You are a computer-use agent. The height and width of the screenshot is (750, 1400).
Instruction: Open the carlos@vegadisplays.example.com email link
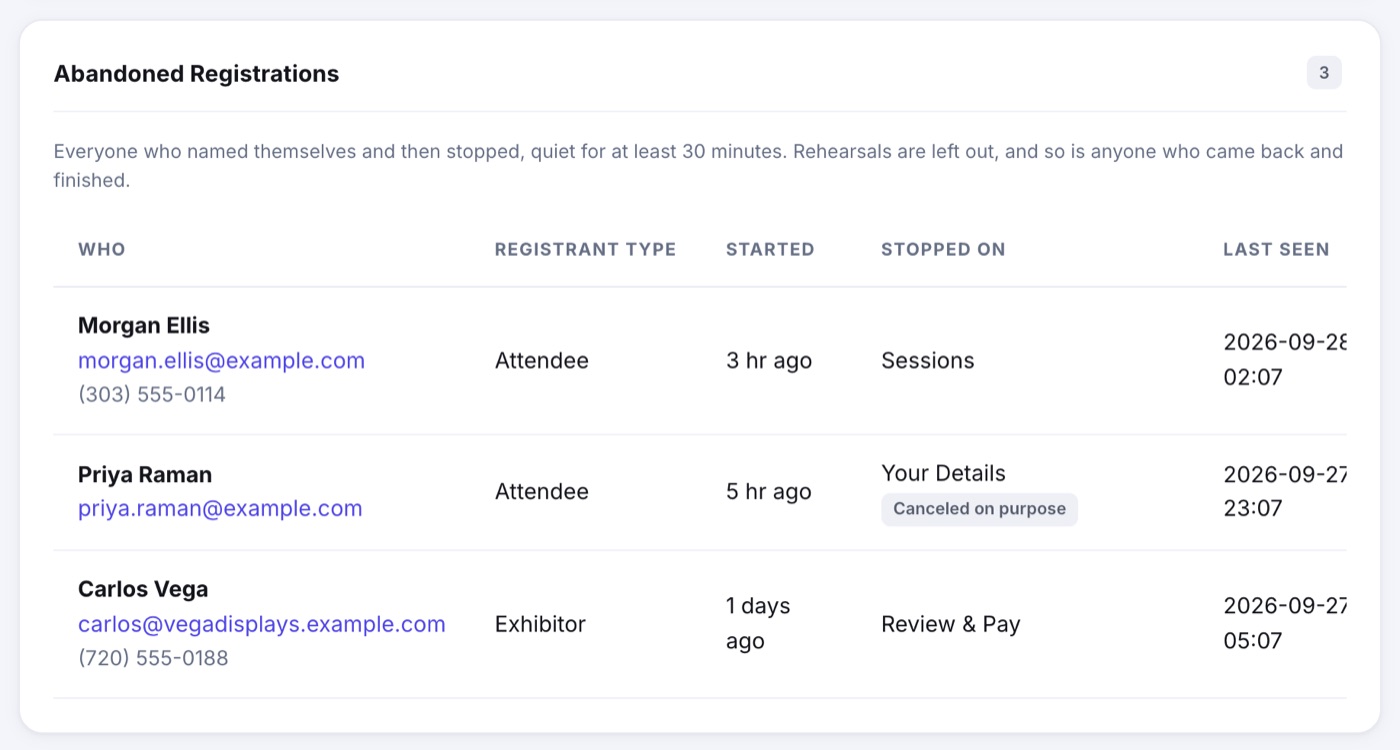[x=262, y=624]
